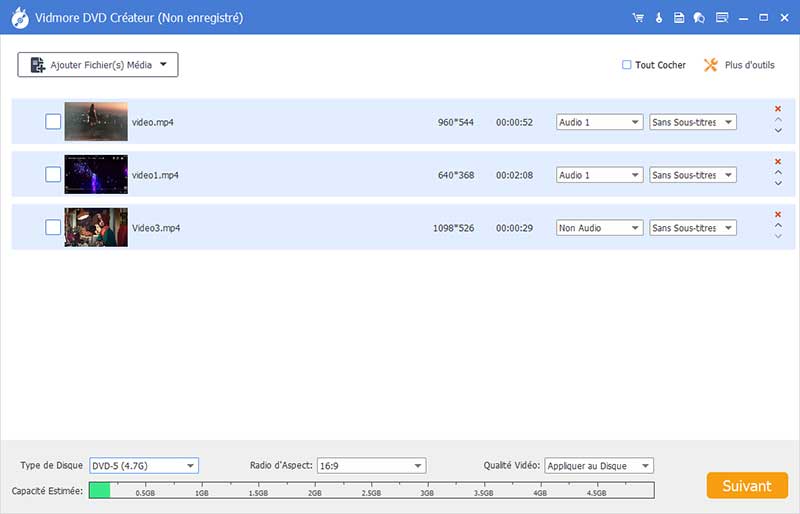Image resolution: width=800 pixels, height=514 pixels.
Task: Click the Video3.mp4 thumbnail
Action: [x=96, y=227]
